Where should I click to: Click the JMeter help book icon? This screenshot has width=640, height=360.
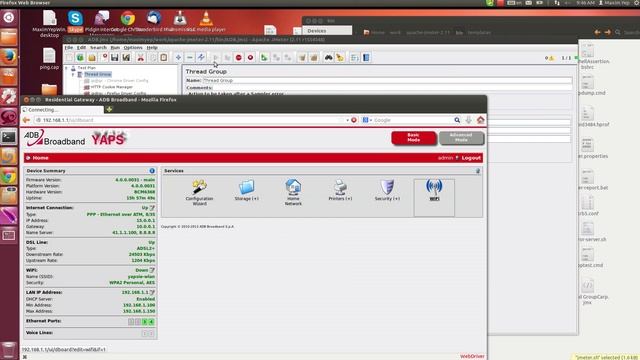pyautogui.click(x=366, y=58)
